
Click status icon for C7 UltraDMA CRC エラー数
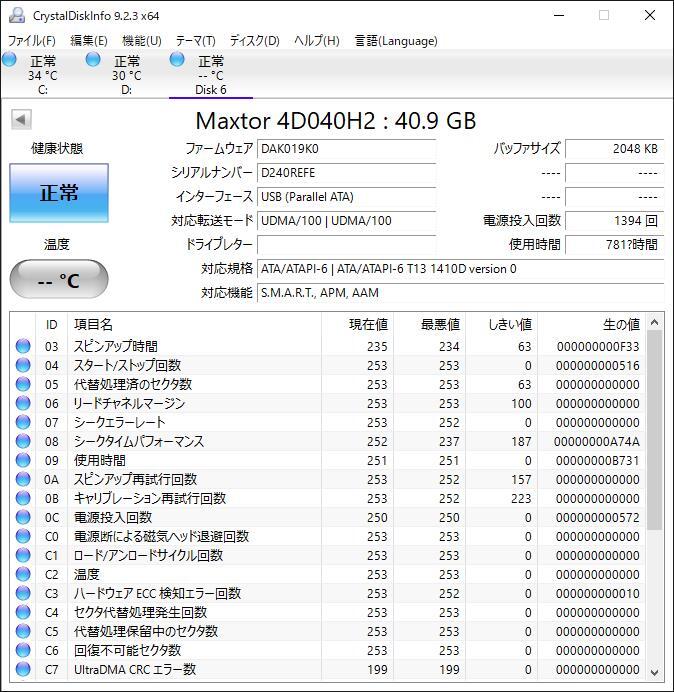23,669
